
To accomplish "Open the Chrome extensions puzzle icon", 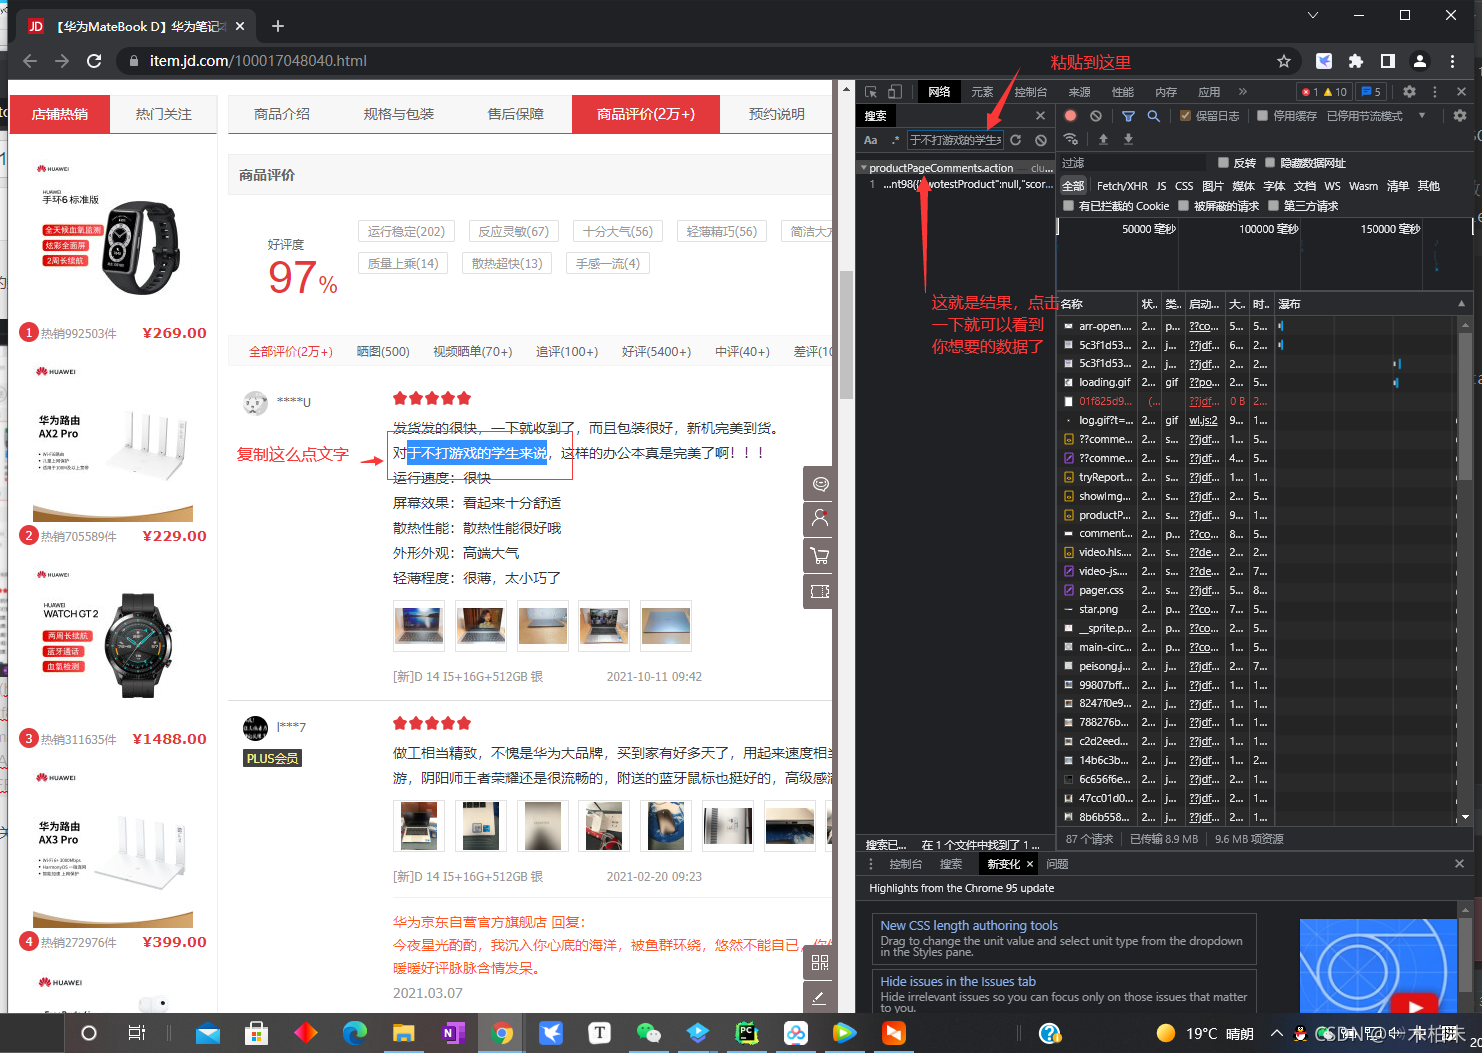I will coord(1356,61).
